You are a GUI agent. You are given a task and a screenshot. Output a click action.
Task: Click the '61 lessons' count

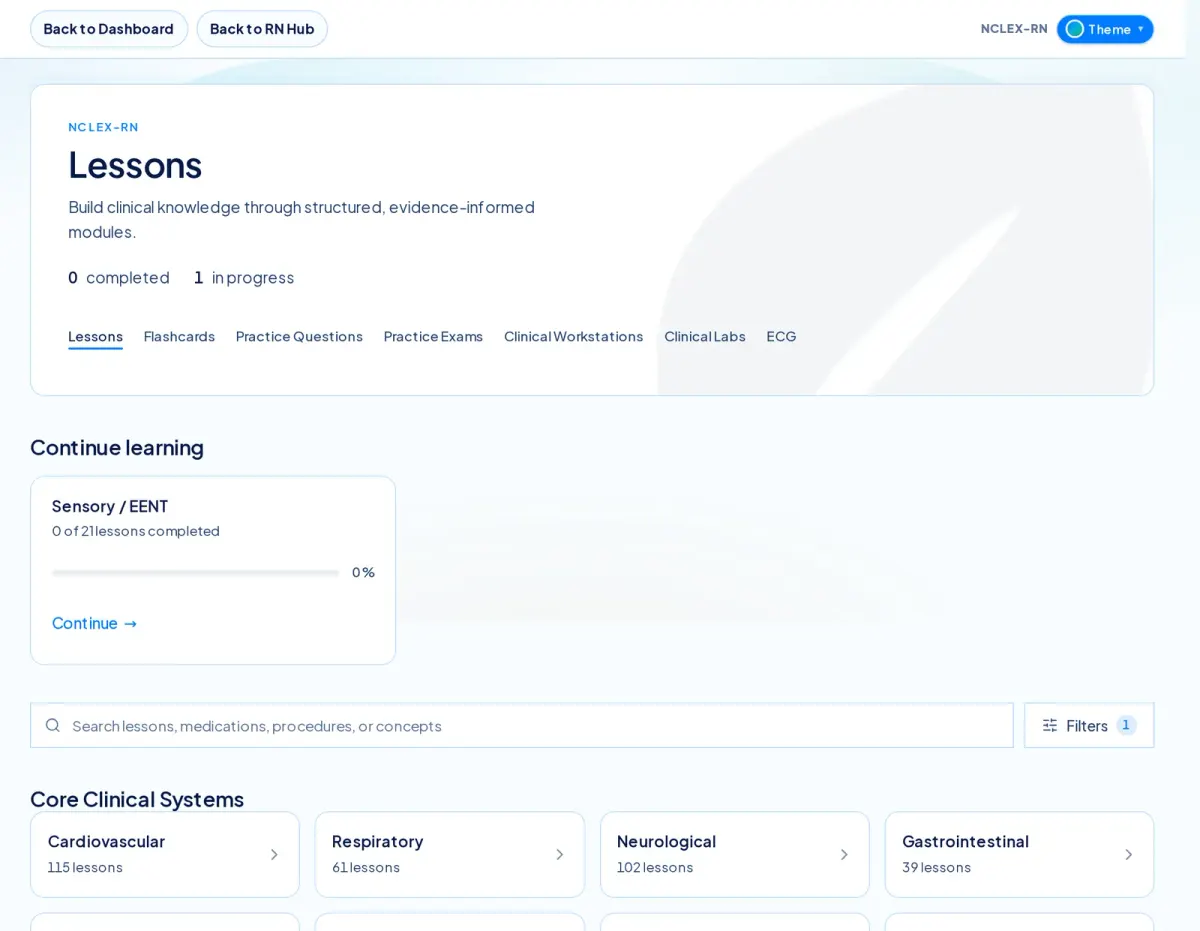[x=366, y=867]
